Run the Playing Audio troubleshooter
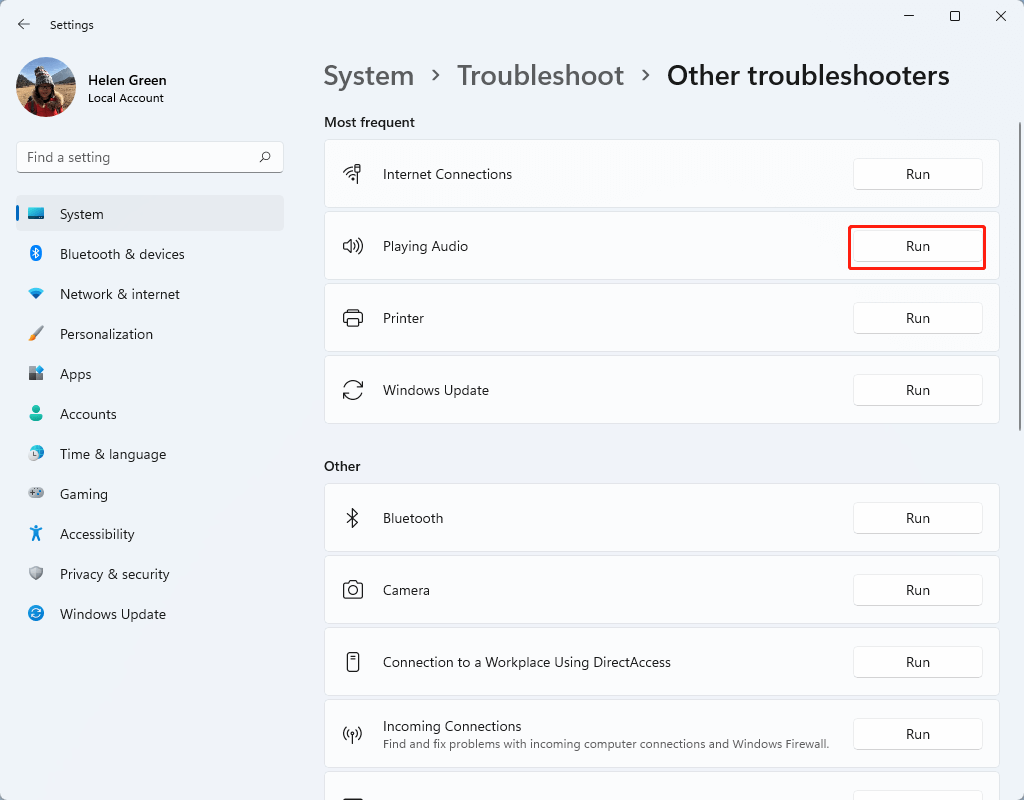This screenshot has width=1024, height=800. pos(916,246)
